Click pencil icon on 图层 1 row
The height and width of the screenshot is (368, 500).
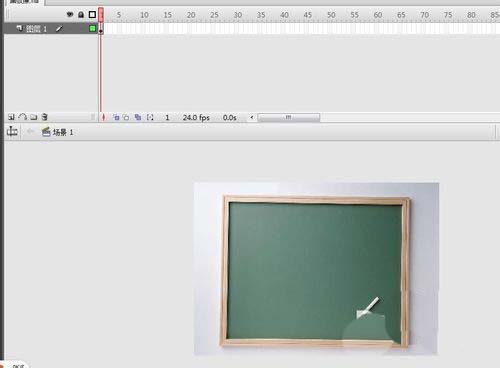point(59,29)
